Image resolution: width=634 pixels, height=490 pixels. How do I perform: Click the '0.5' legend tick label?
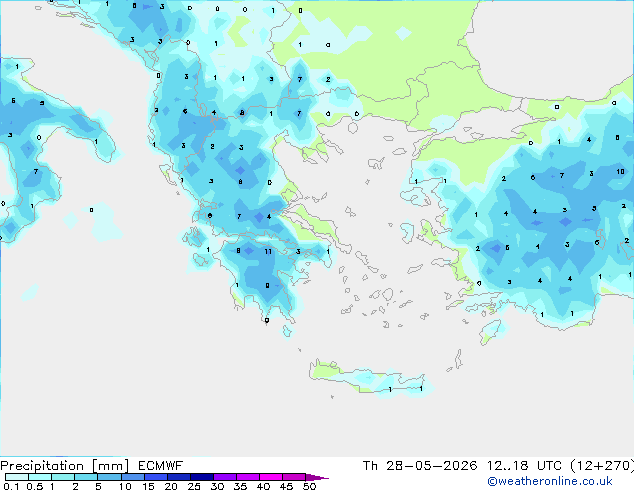point(35,486)
